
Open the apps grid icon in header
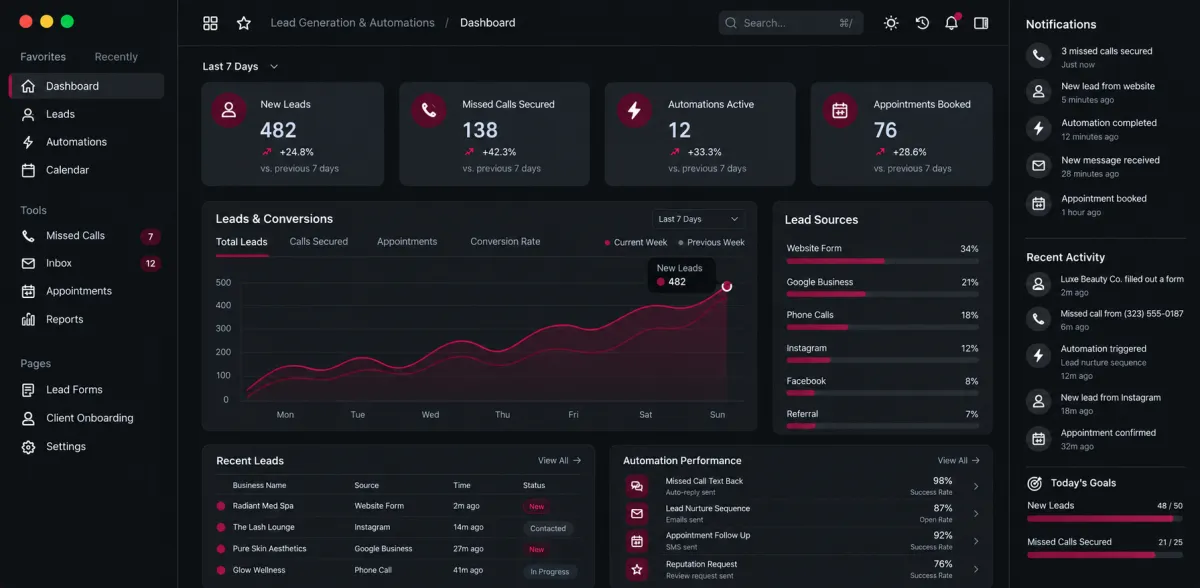coord(210,23)
